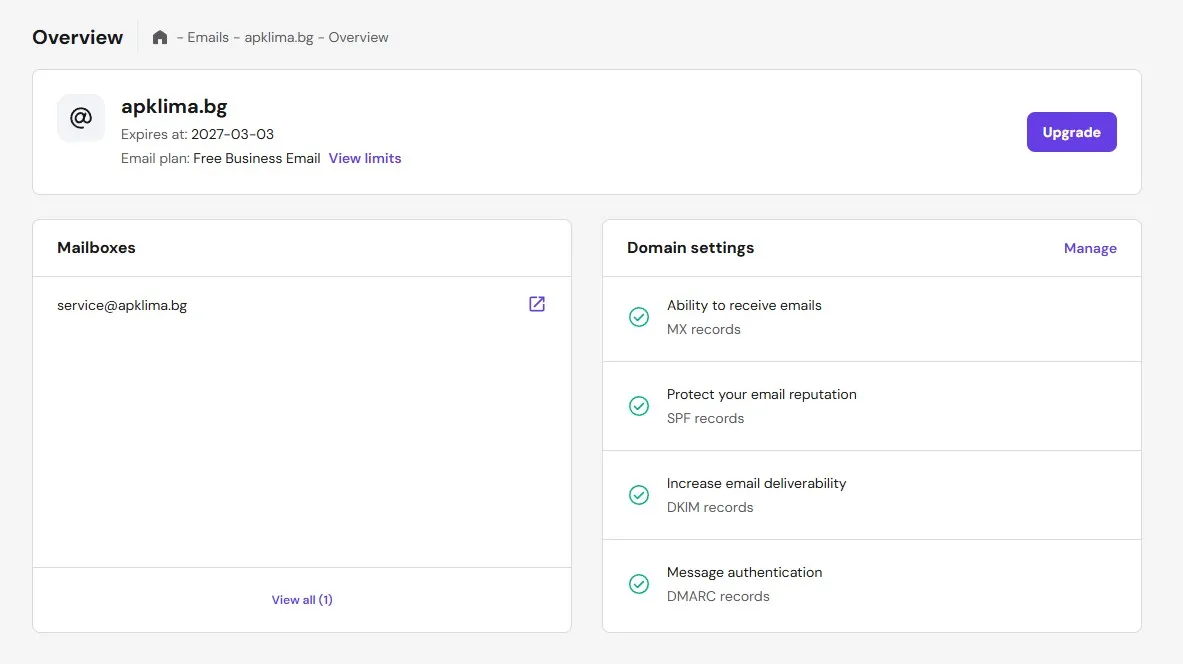Click Manage in Domain settings
This screenshot has height=664, width=1183.
click(x=1090, y=248)
